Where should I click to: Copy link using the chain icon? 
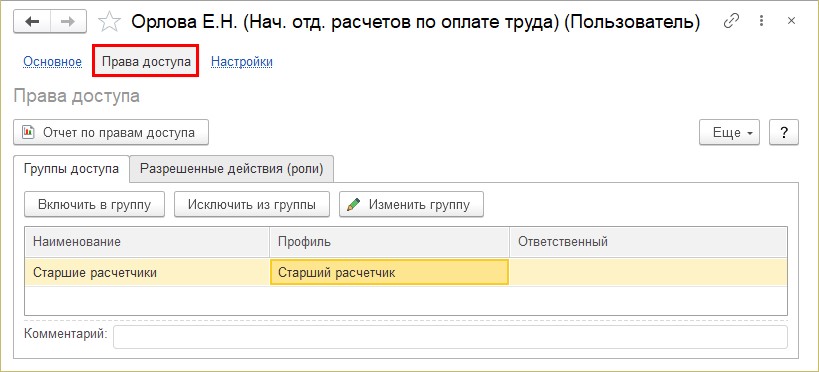[x=731, y=21]
